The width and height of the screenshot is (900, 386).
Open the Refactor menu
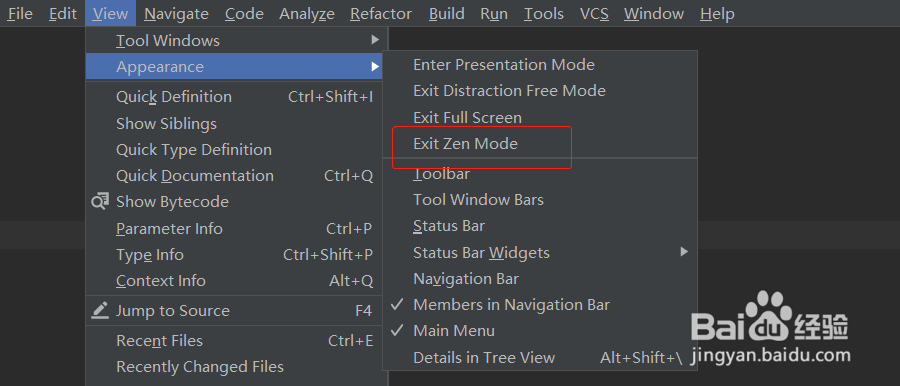tap(381, 13)
